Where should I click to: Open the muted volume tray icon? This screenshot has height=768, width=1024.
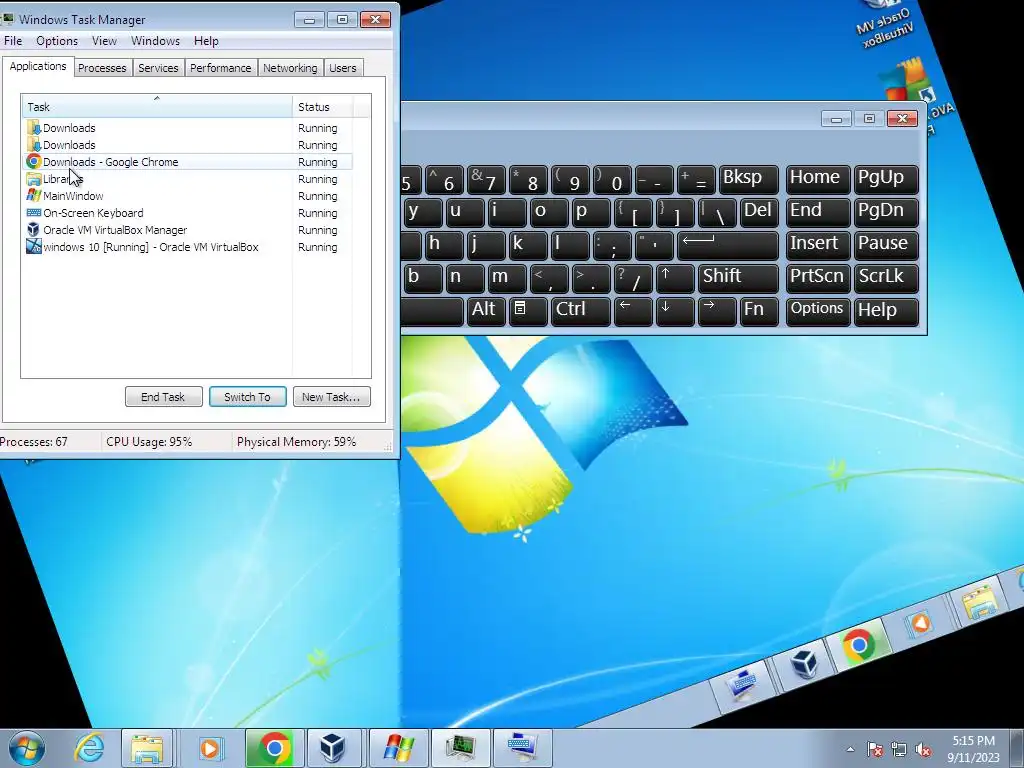(x=923, y=749)
